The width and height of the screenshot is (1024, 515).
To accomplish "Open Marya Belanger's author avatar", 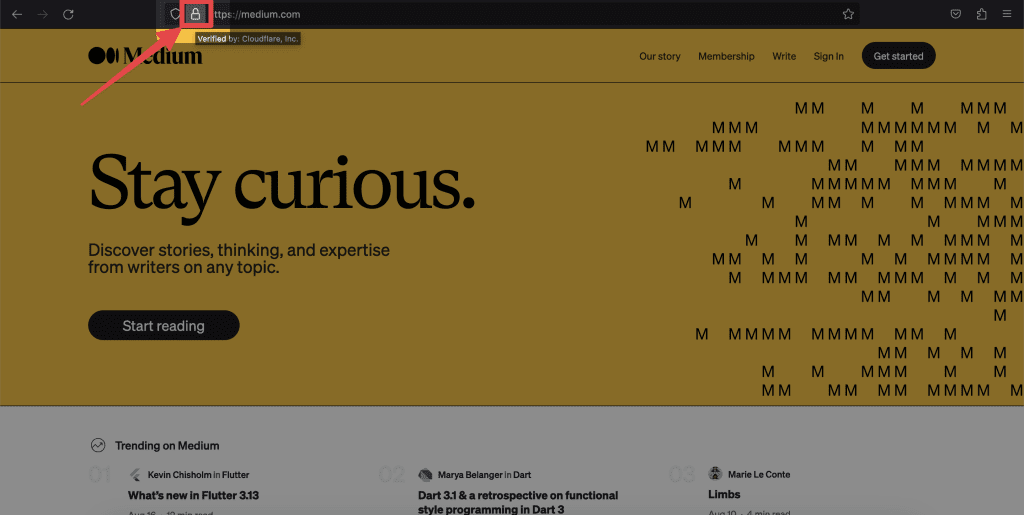I will coord(425,475).
